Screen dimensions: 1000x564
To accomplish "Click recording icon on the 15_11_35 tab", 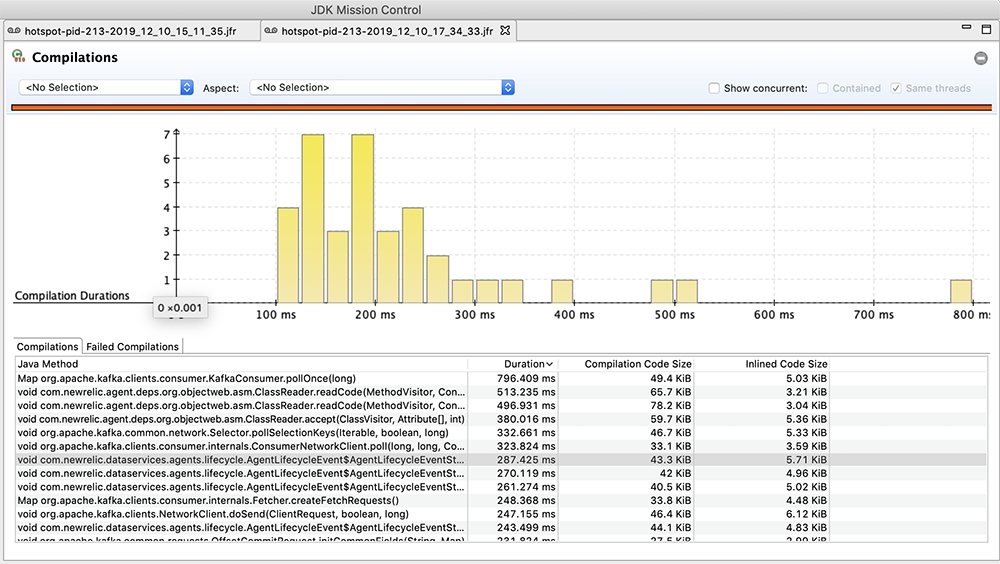I will [14, 31].
